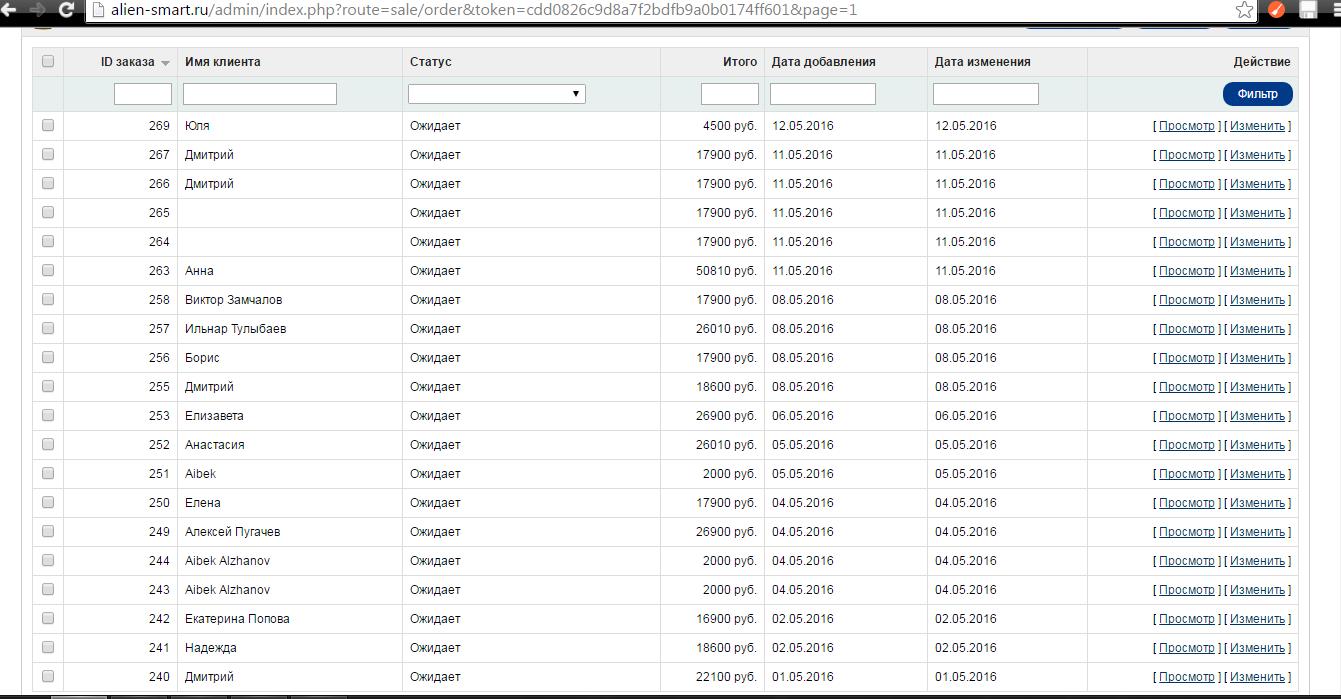Screen dimensions: 1341x699
Task: View order 265 via Просмотр
Action: 1186,213
